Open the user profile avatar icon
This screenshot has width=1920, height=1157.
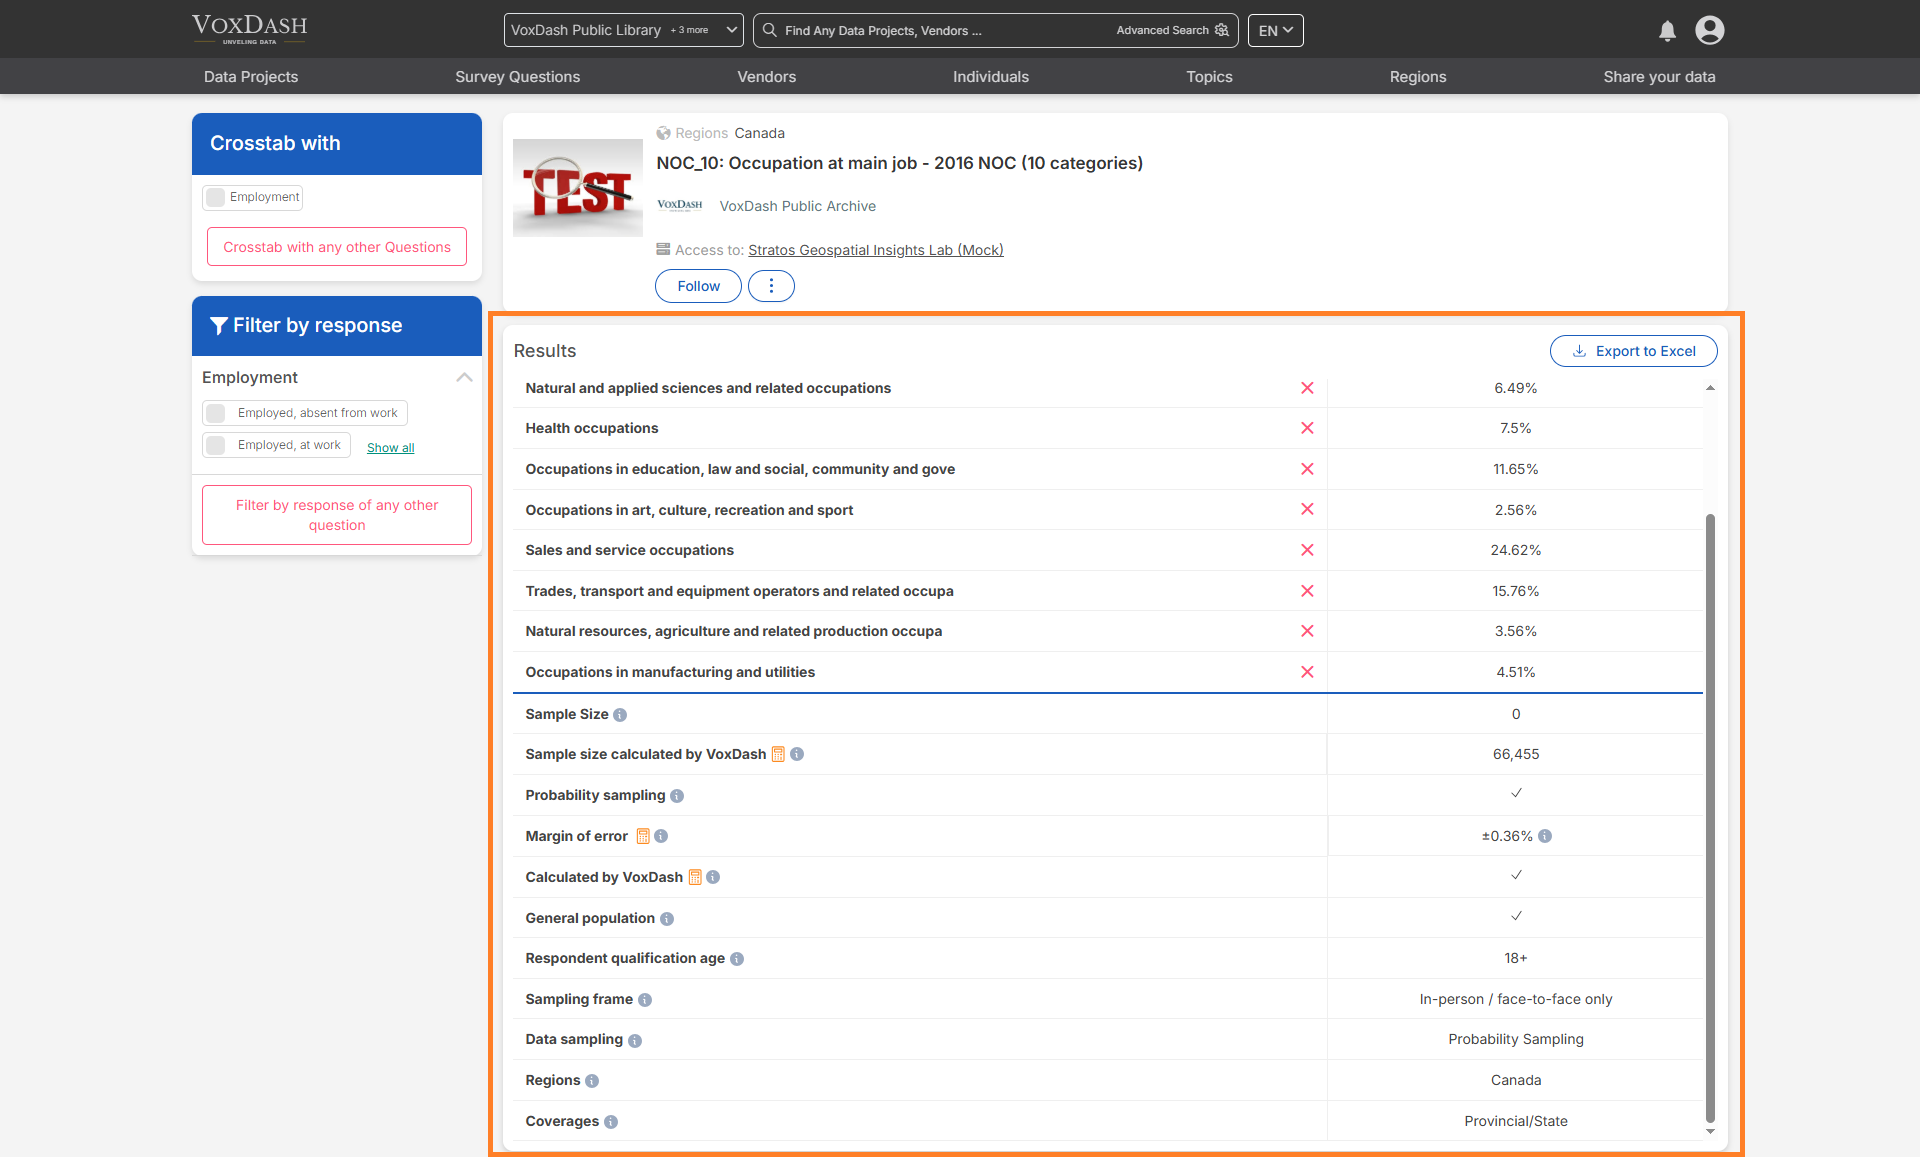(1710, 30)
